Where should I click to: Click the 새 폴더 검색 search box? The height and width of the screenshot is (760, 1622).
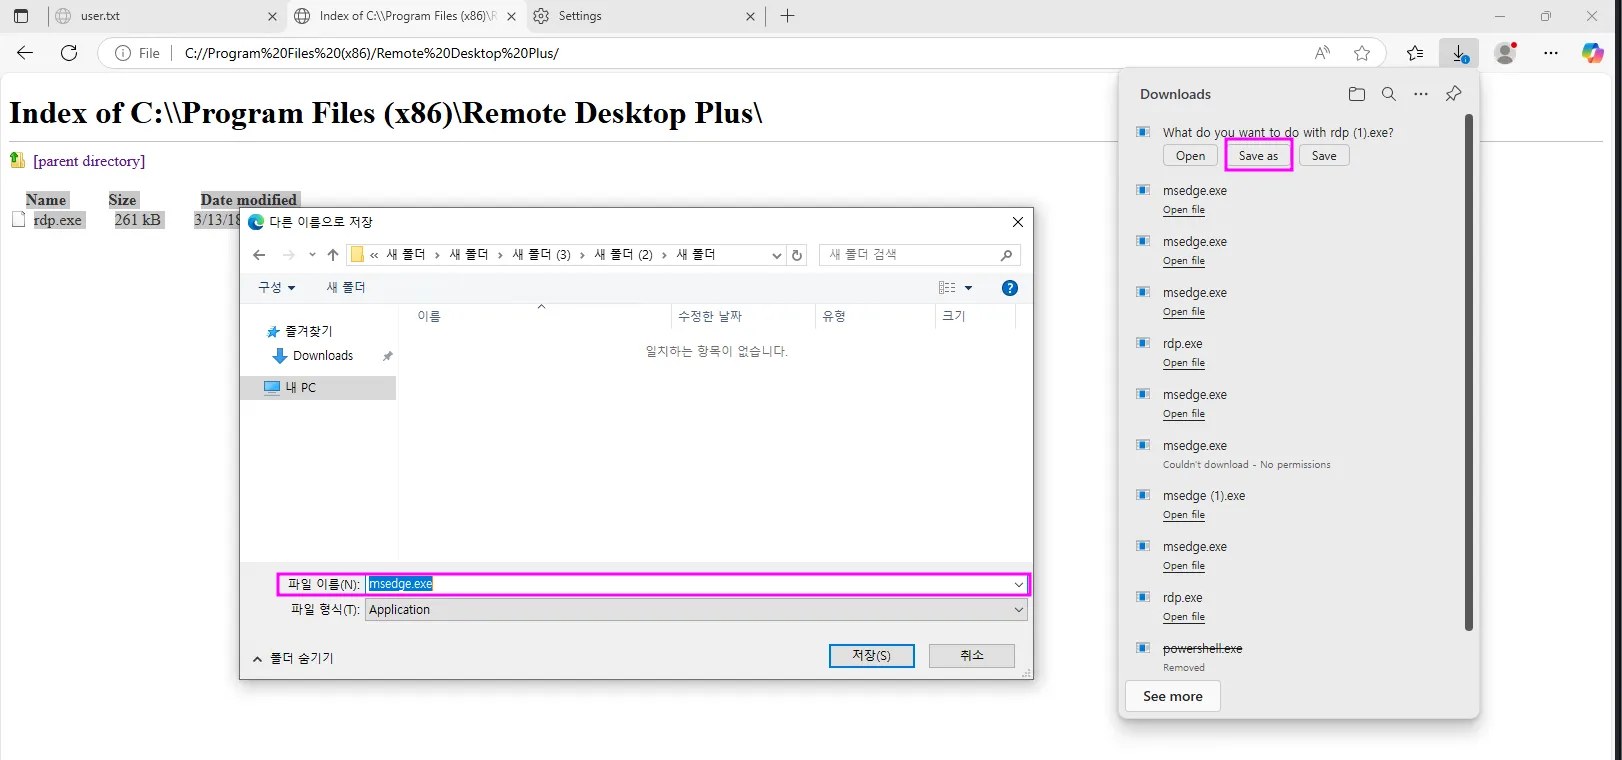pos(919,255)
